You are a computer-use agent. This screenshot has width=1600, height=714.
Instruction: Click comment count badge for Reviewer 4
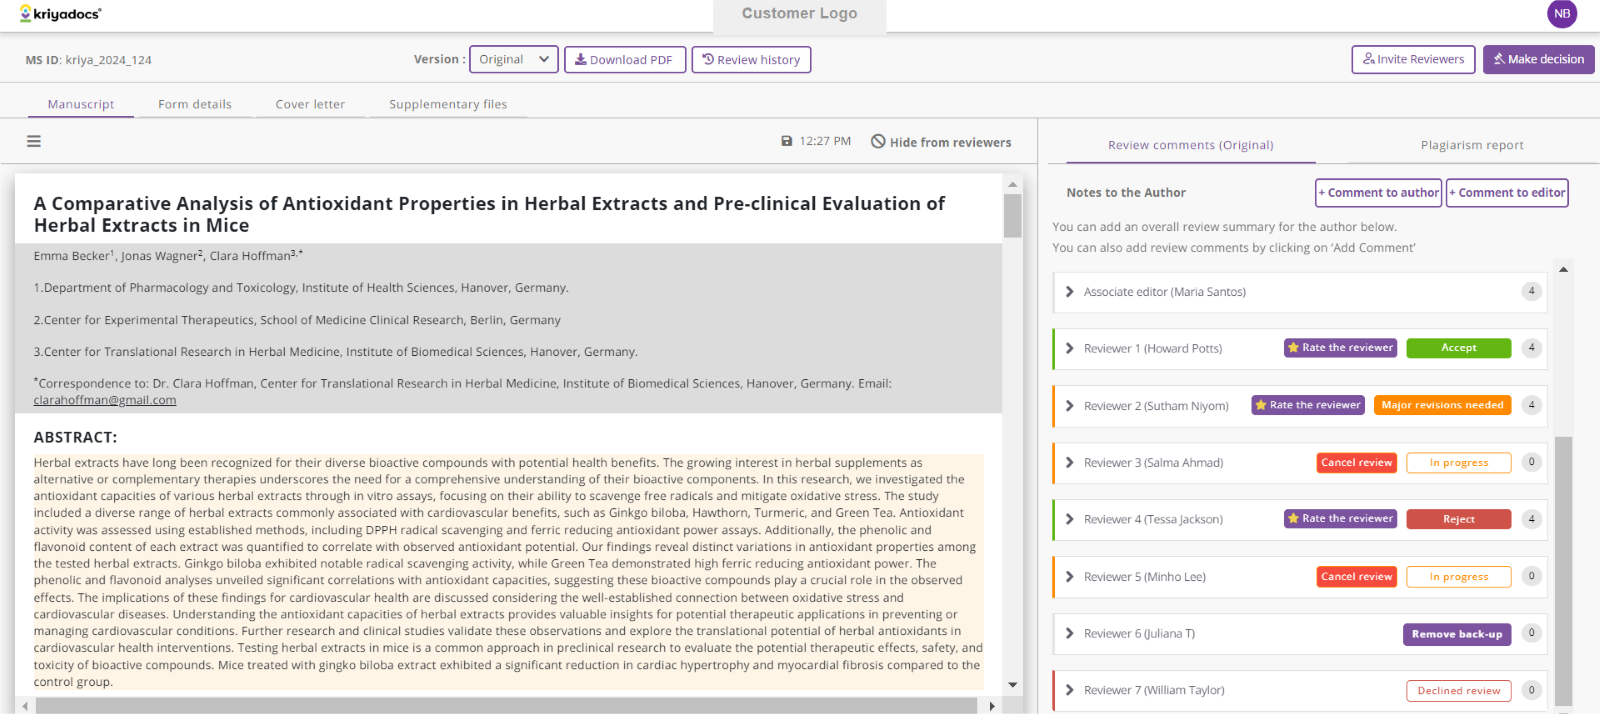1531,519
